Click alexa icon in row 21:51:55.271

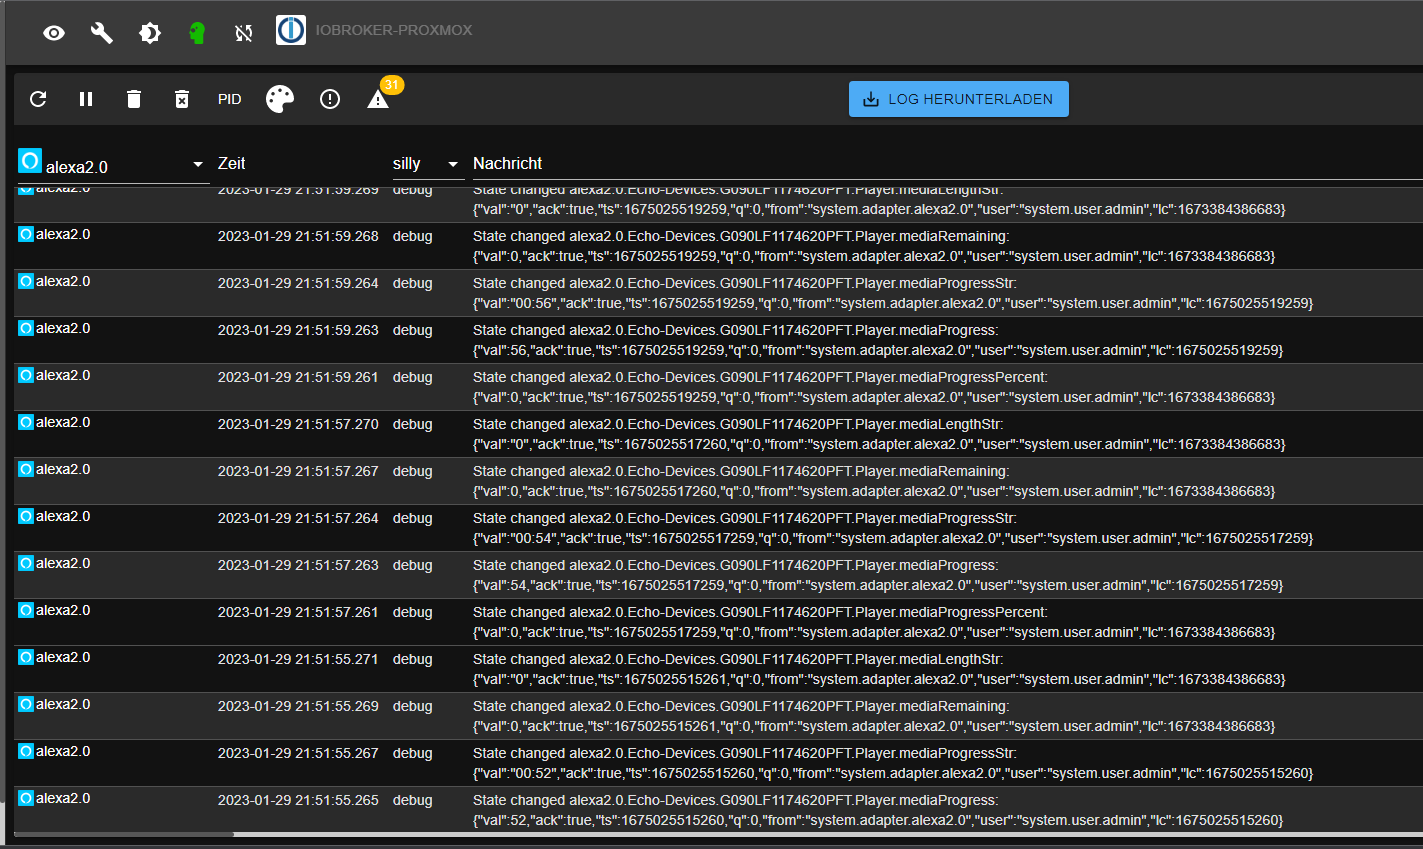click(x=26, y=657)
